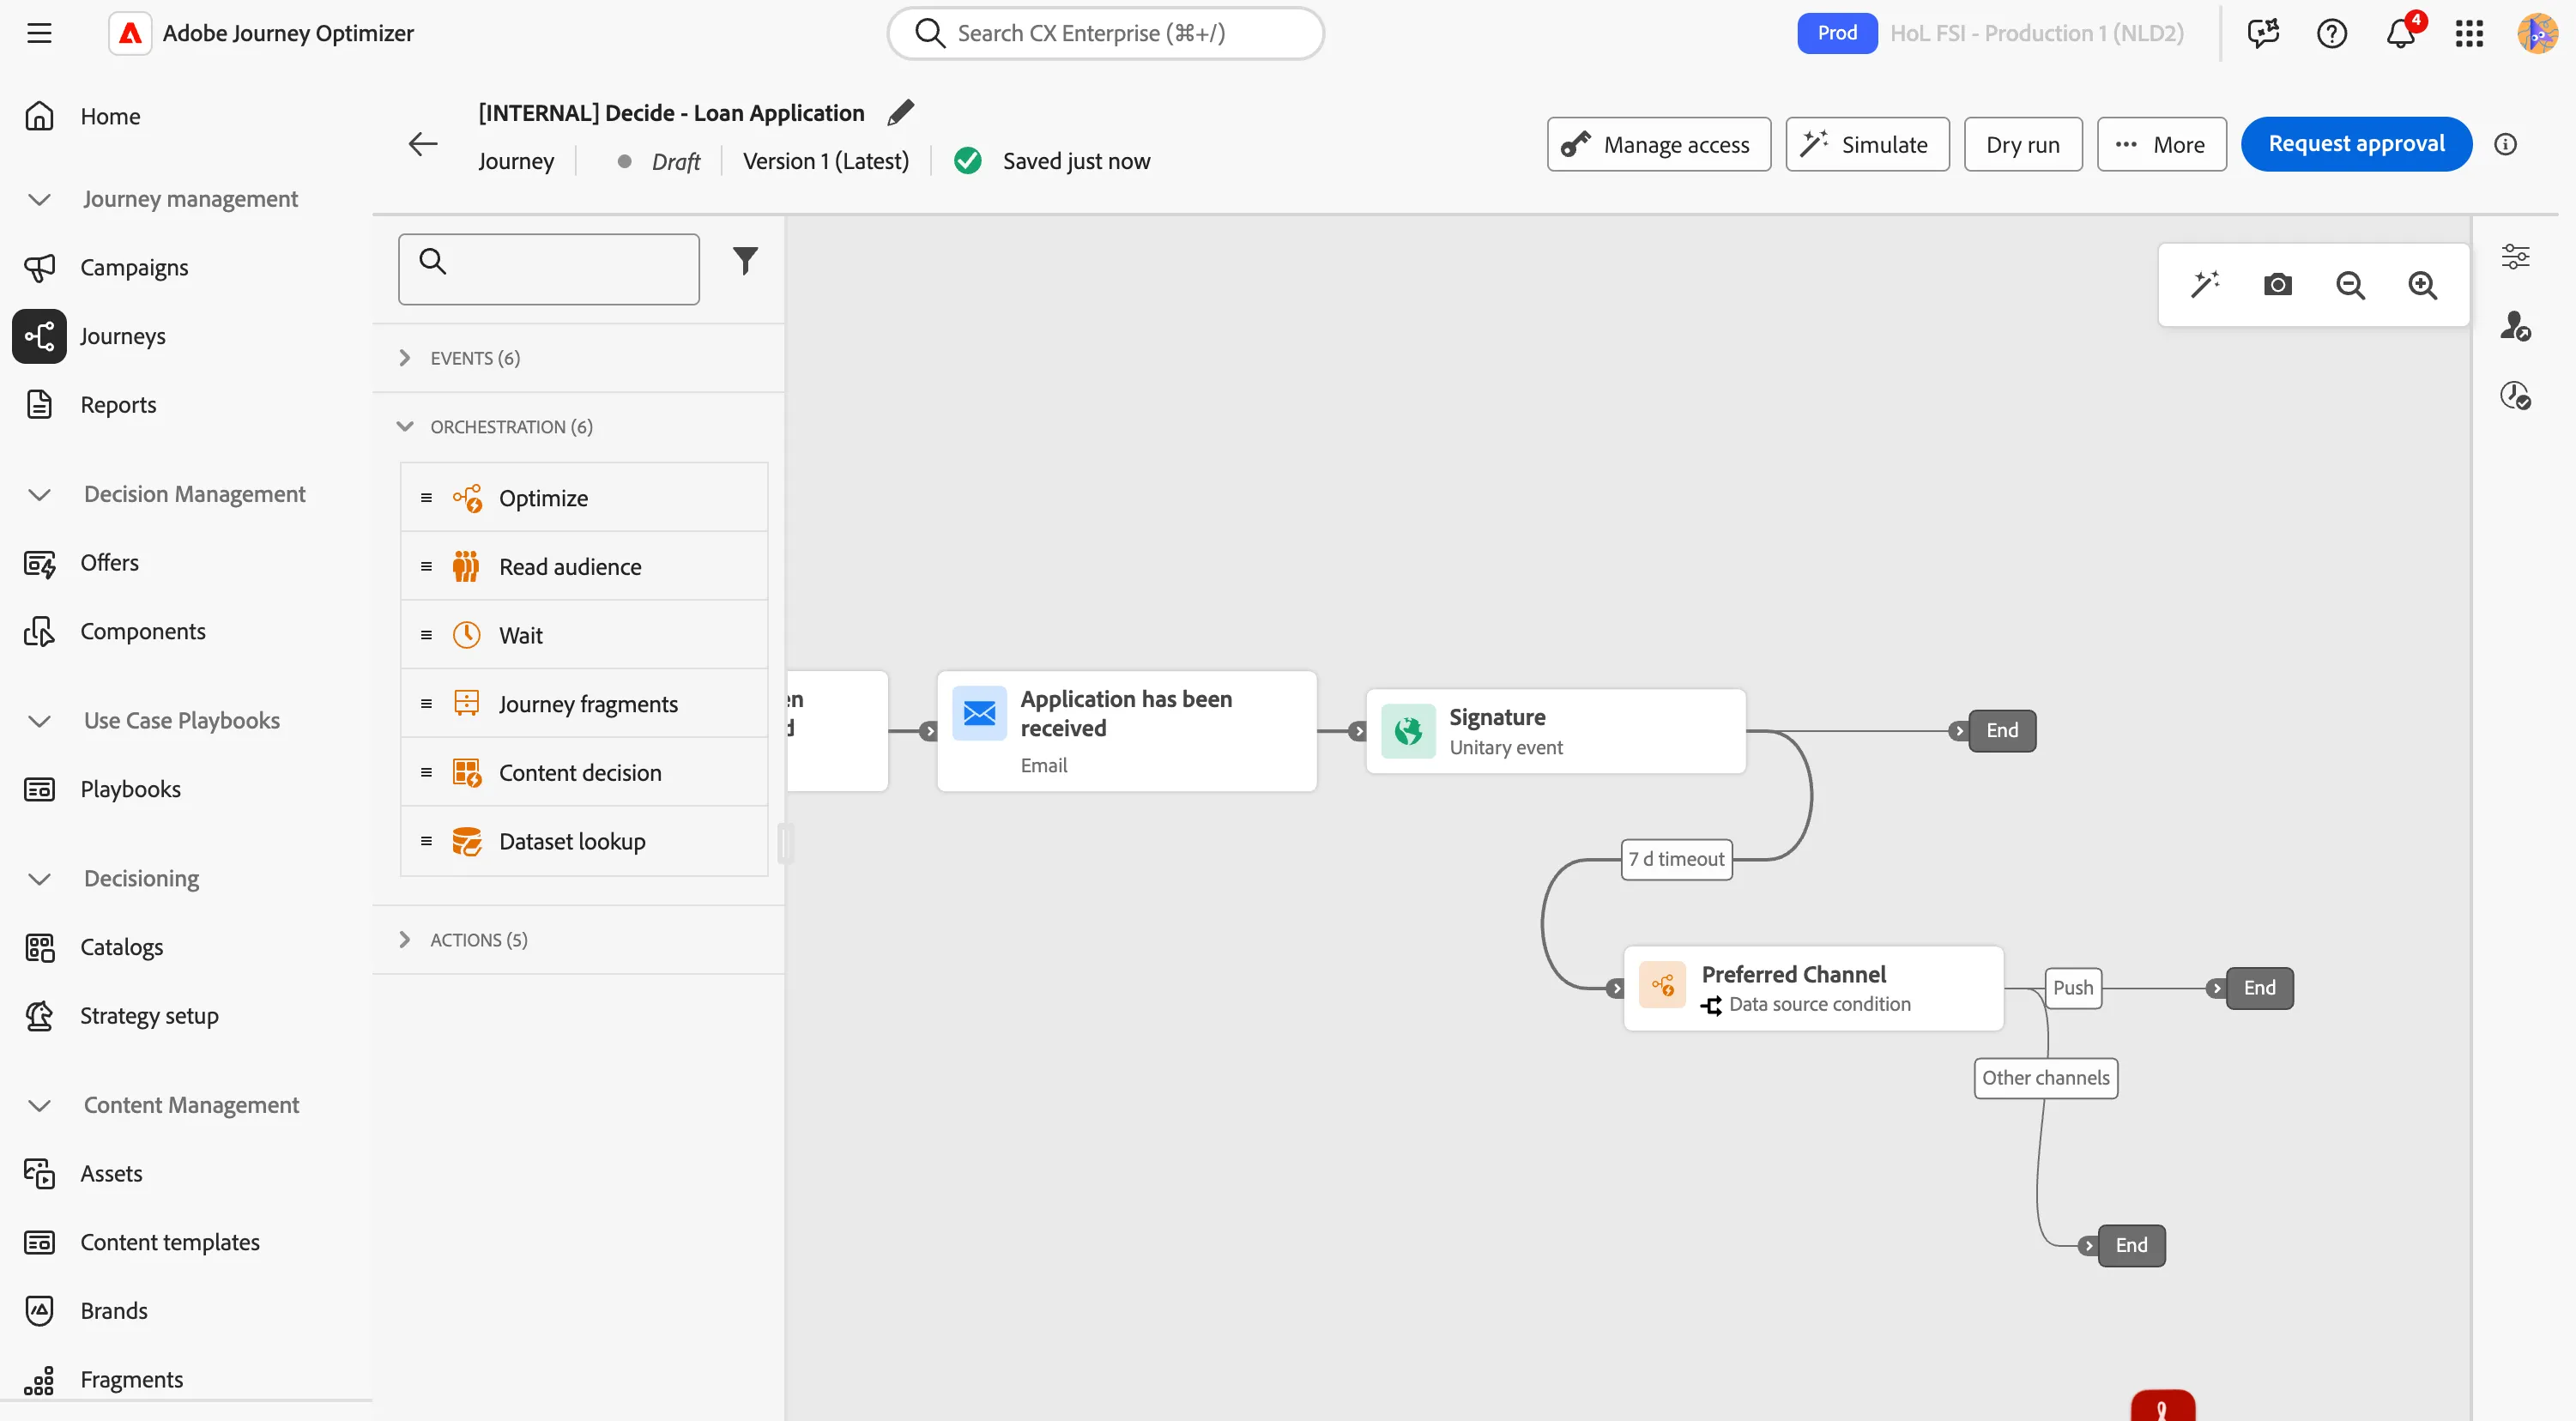Screen dimensions: 2576x1421
Task: Click the Search CX Enterprise box
Action: (x=1105, y=33)
